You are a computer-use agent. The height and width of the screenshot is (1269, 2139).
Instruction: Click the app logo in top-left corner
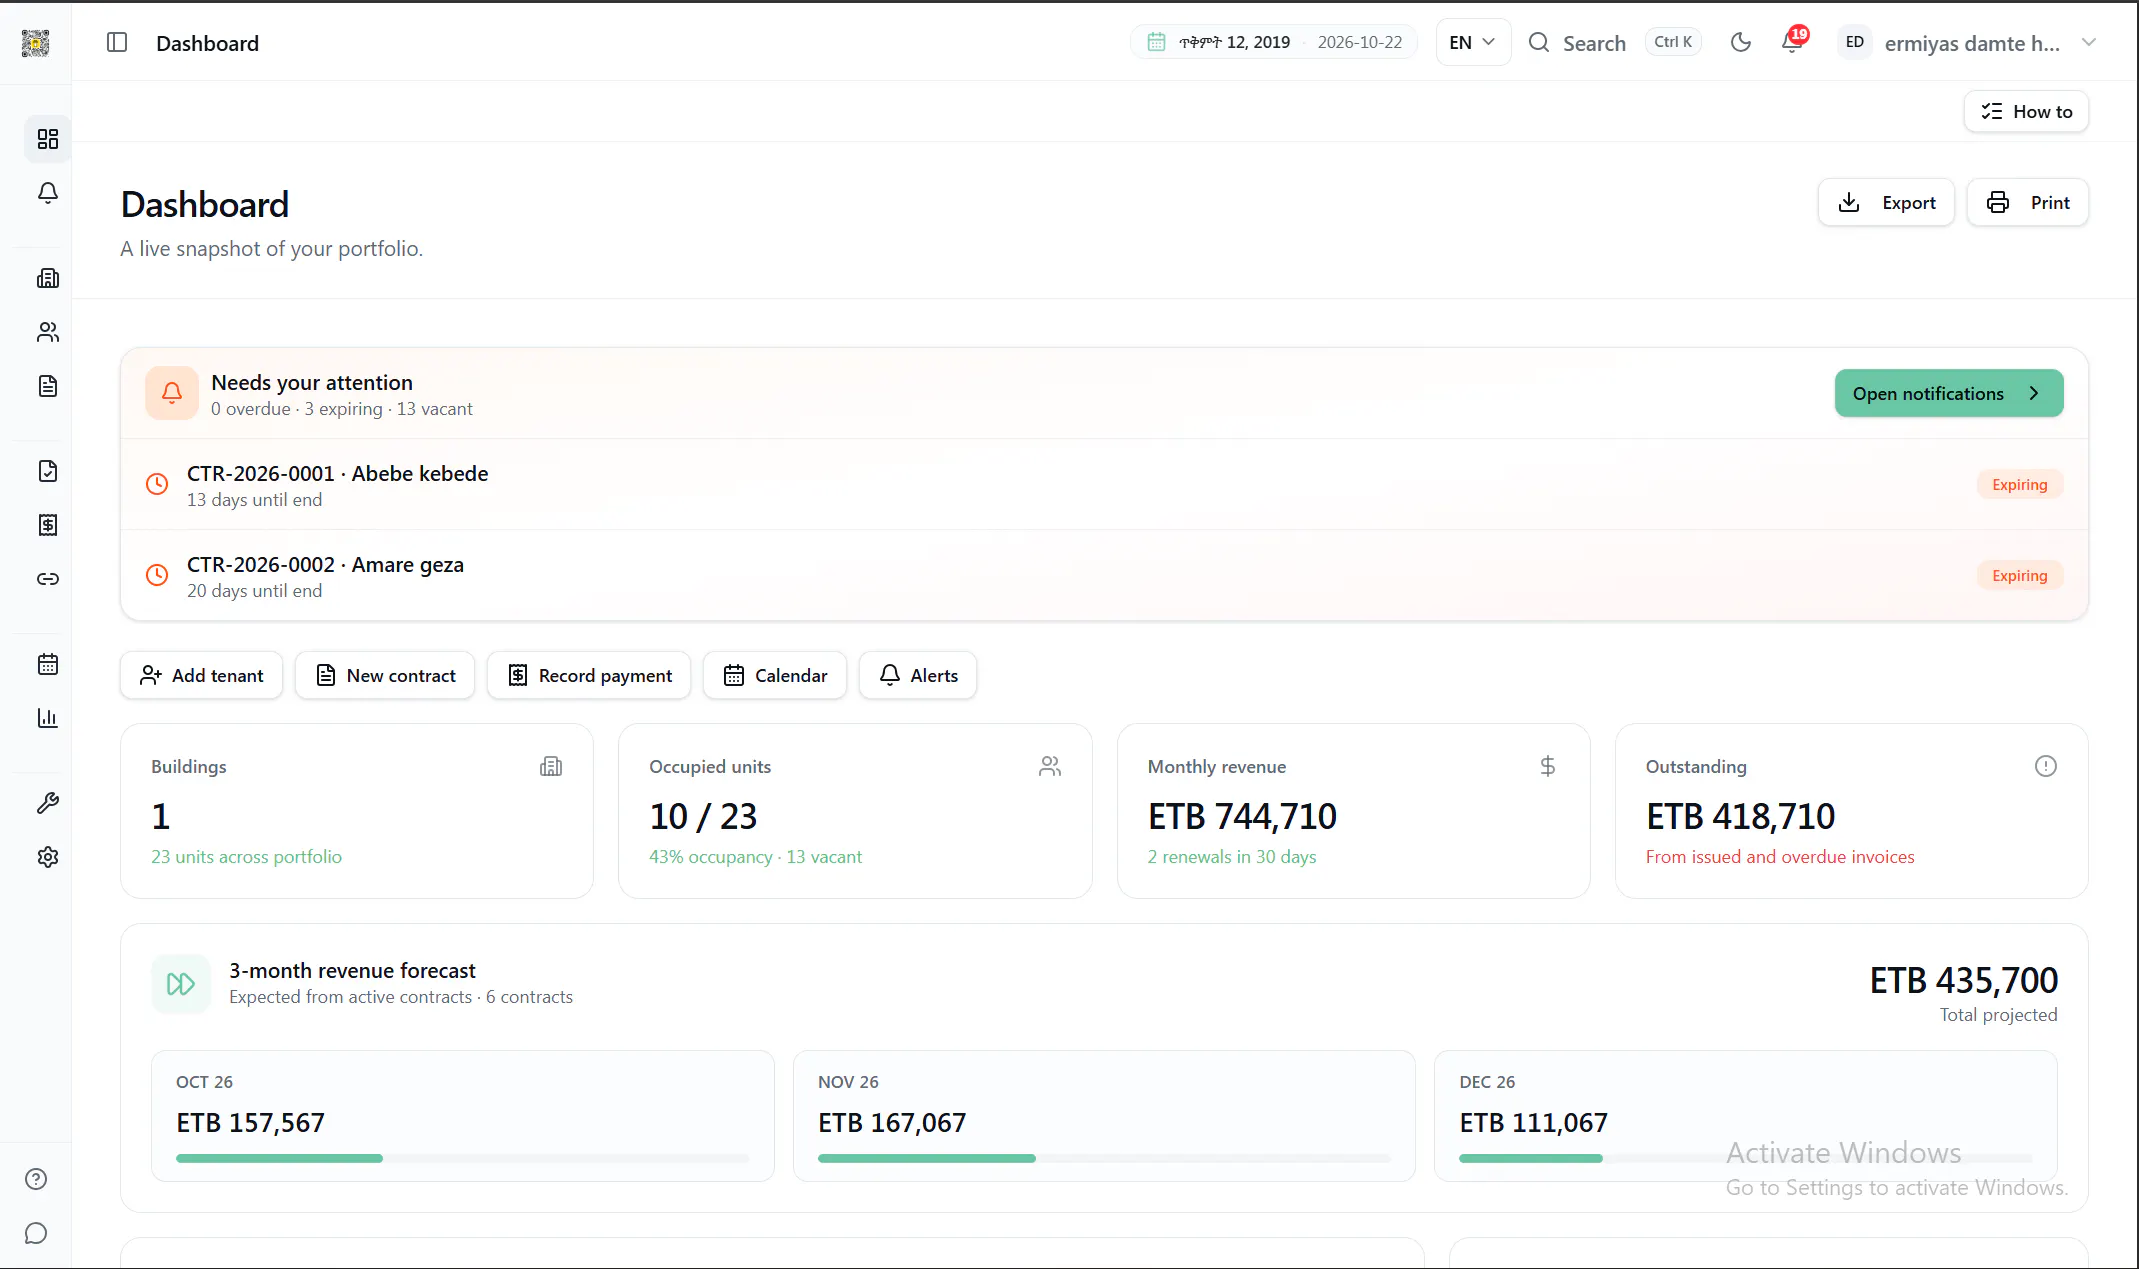coord(36,42)
